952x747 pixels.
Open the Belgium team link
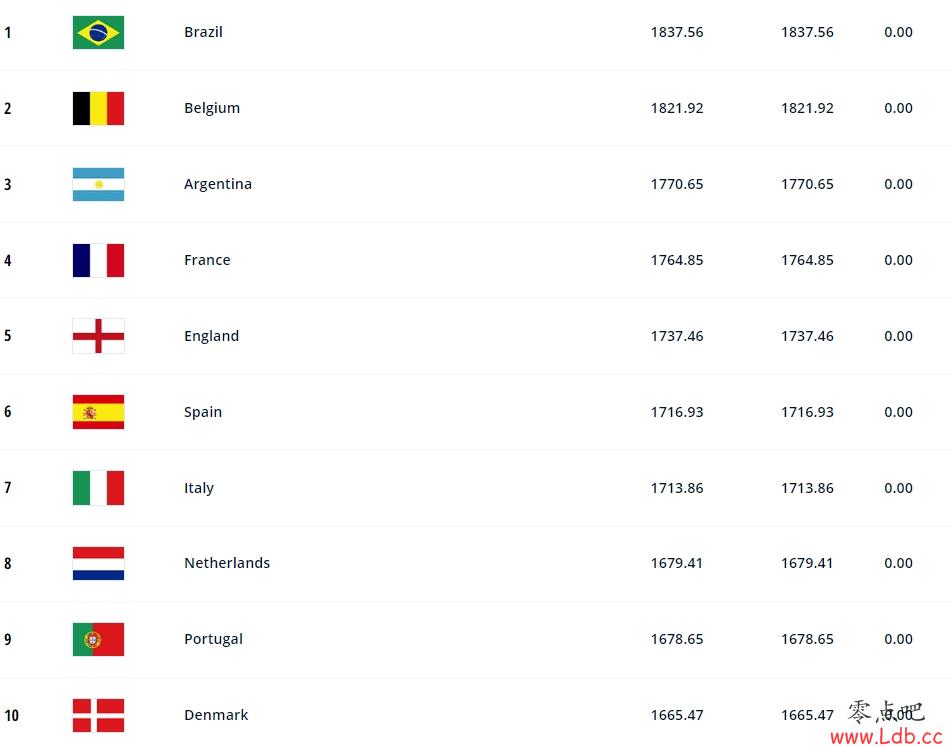(x=212, y=108)
